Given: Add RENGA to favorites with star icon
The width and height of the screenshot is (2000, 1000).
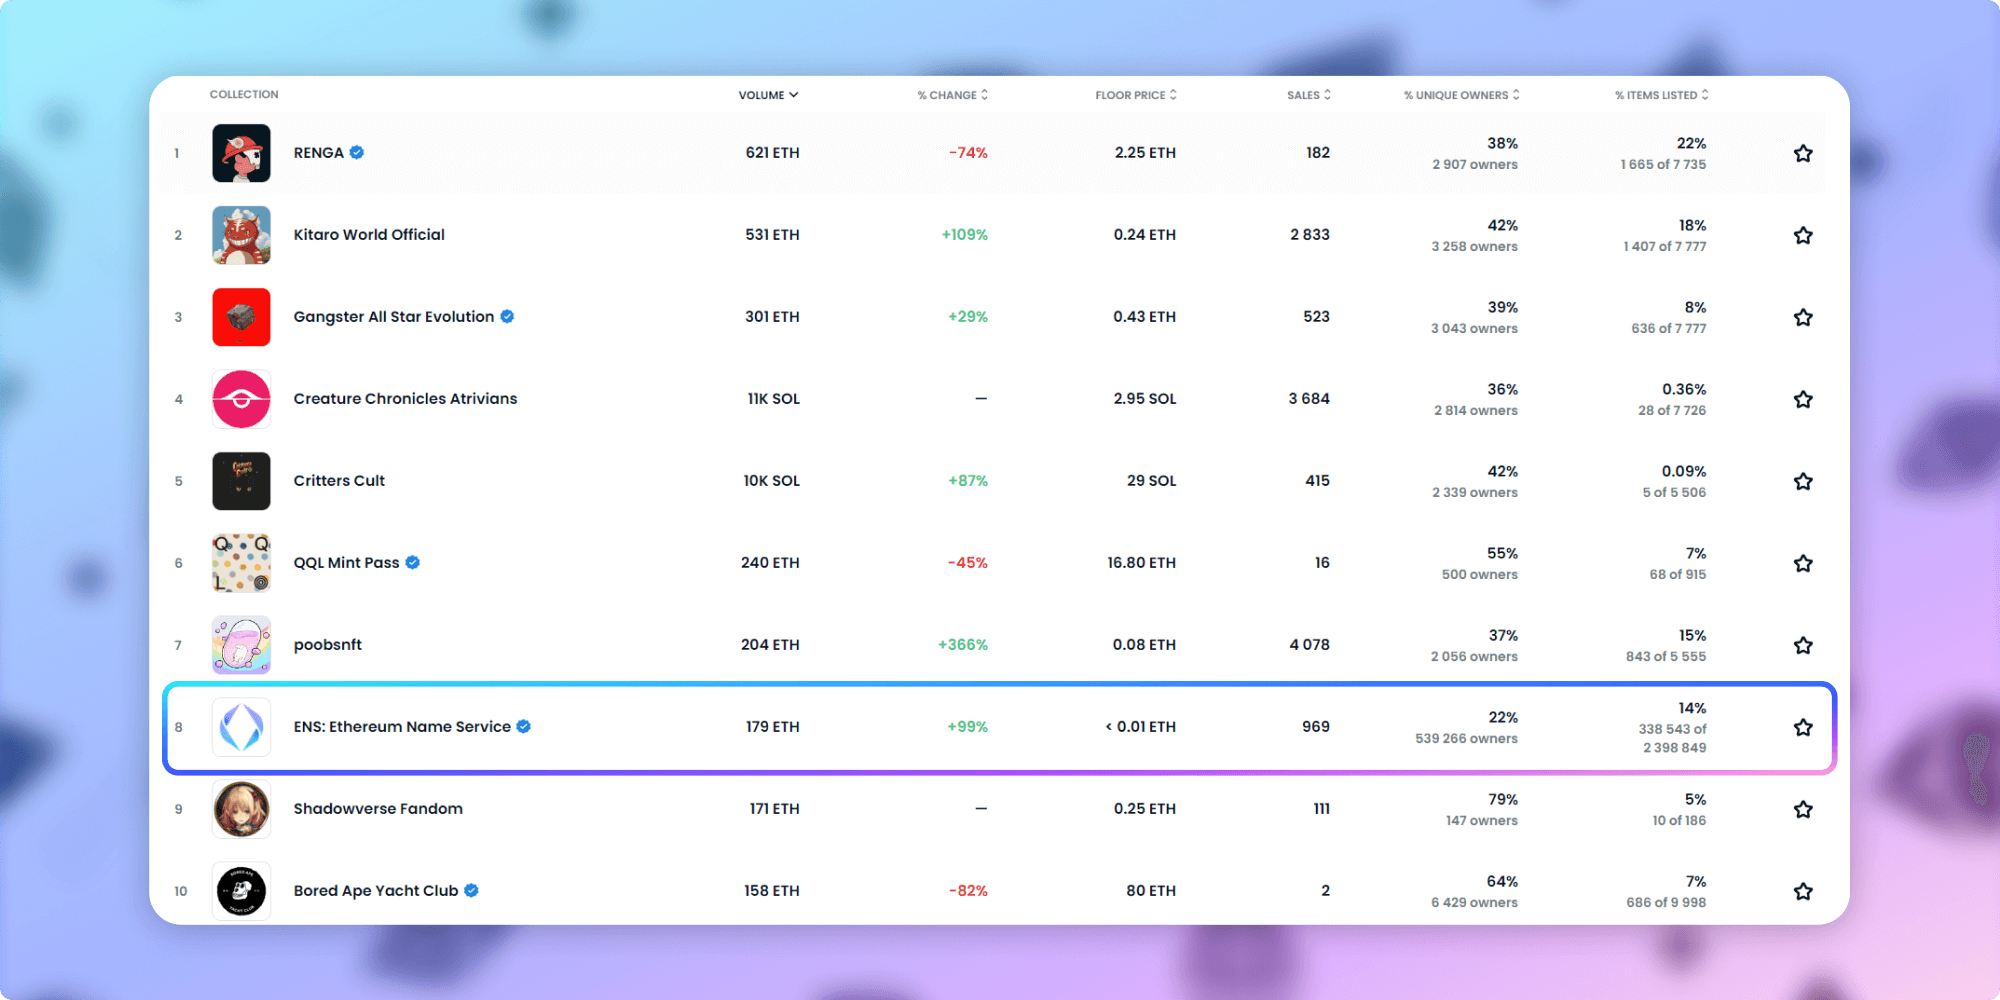Looking at the screenshot, I should point(1803,153).
